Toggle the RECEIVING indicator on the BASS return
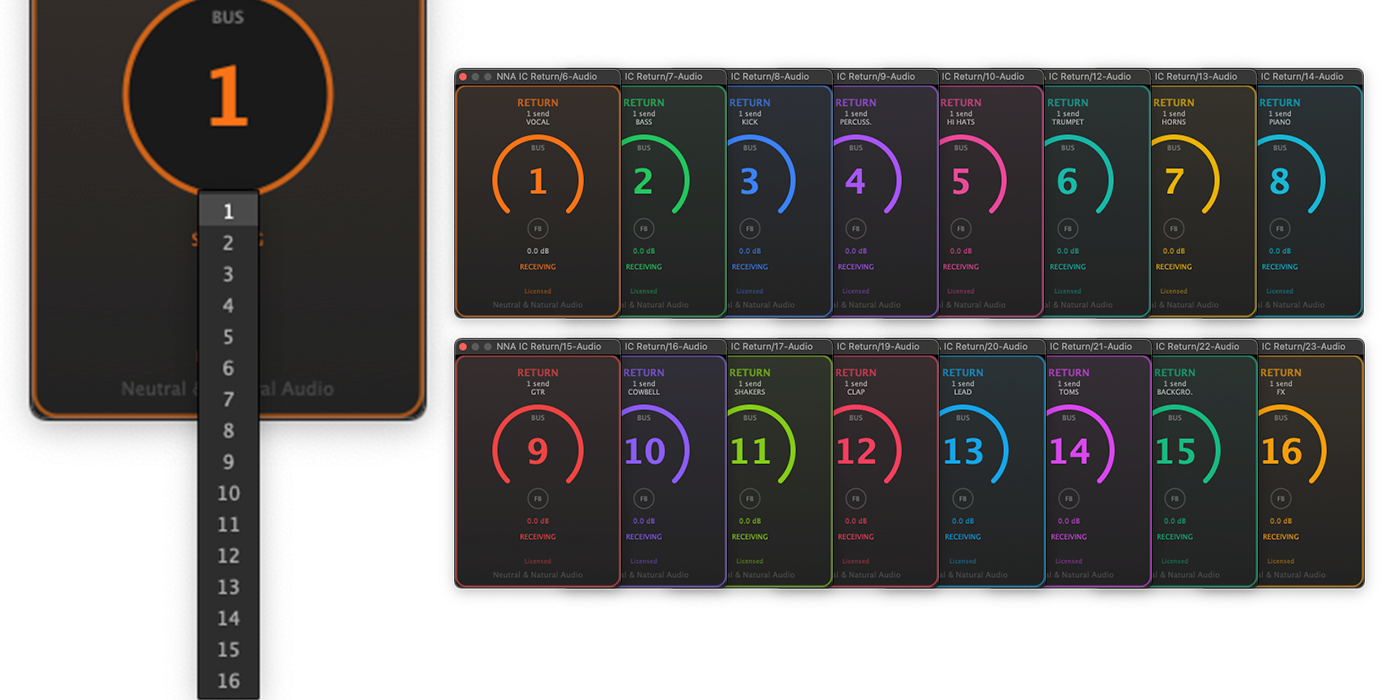The image size is (1400, 700). point(643,267)
